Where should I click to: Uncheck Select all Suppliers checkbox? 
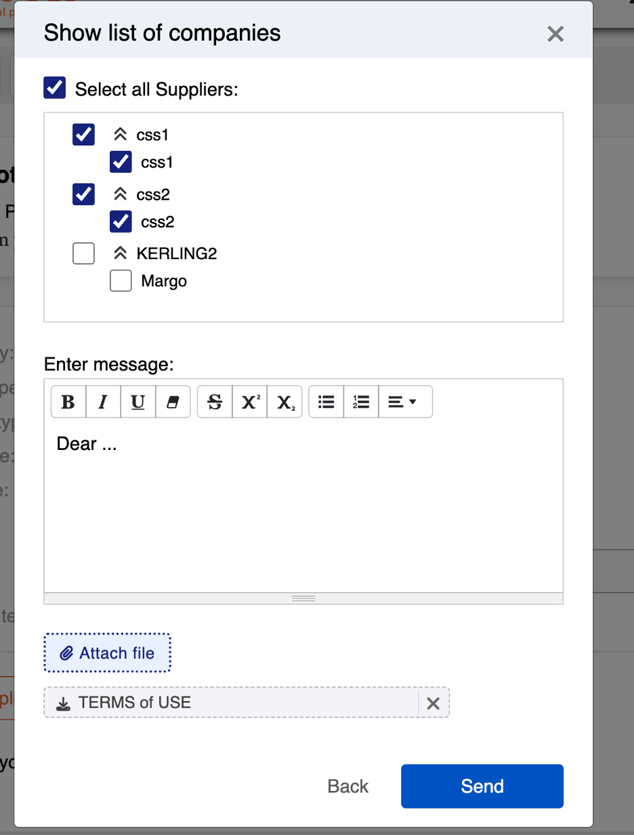coord(55,88)
